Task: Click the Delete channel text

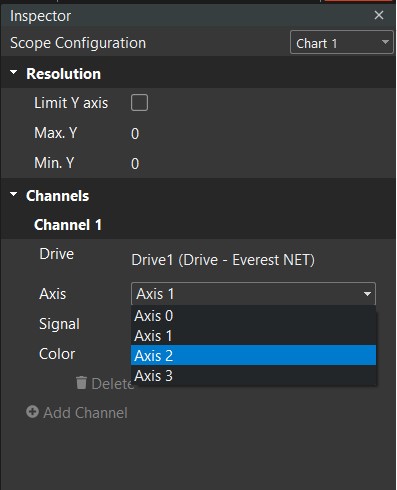Action: 113,384
